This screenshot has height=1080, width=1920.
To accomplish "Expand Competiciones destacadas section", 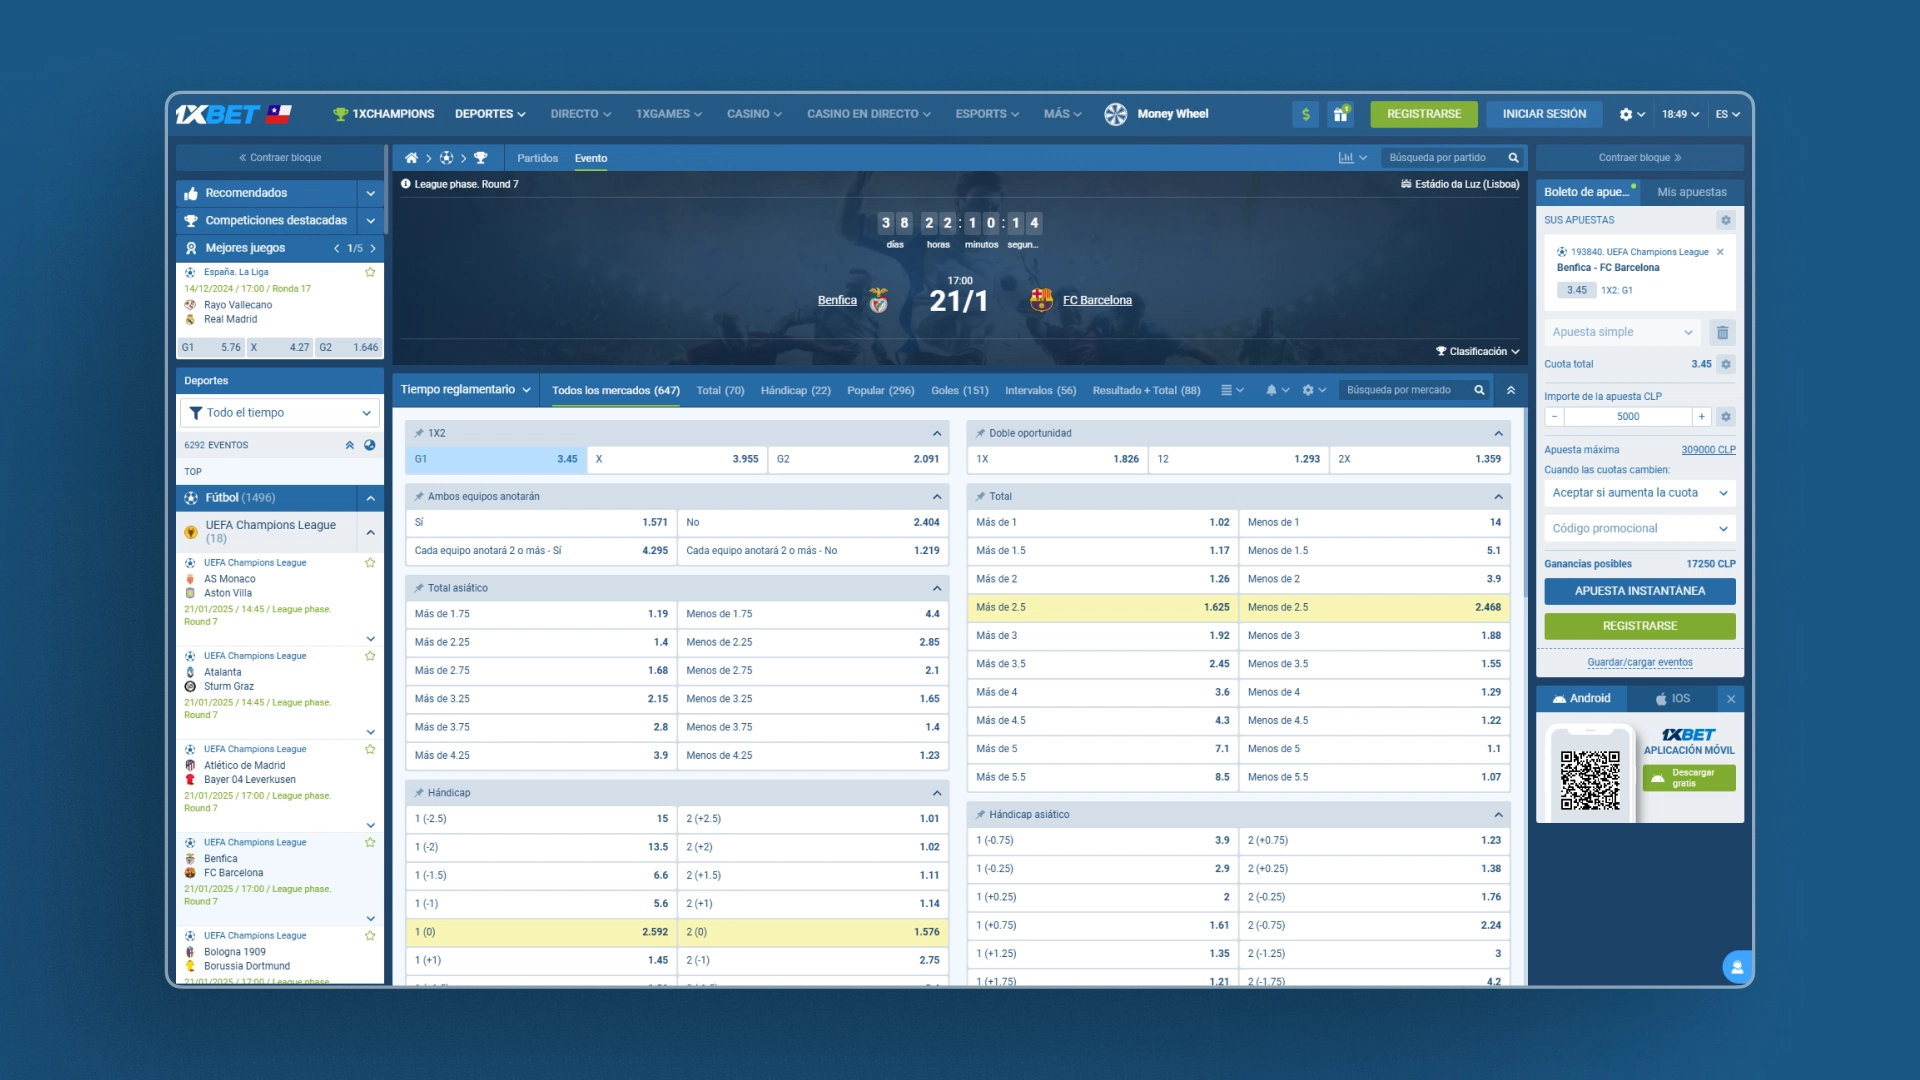I will pyautogui.click(x=370, y=221).
